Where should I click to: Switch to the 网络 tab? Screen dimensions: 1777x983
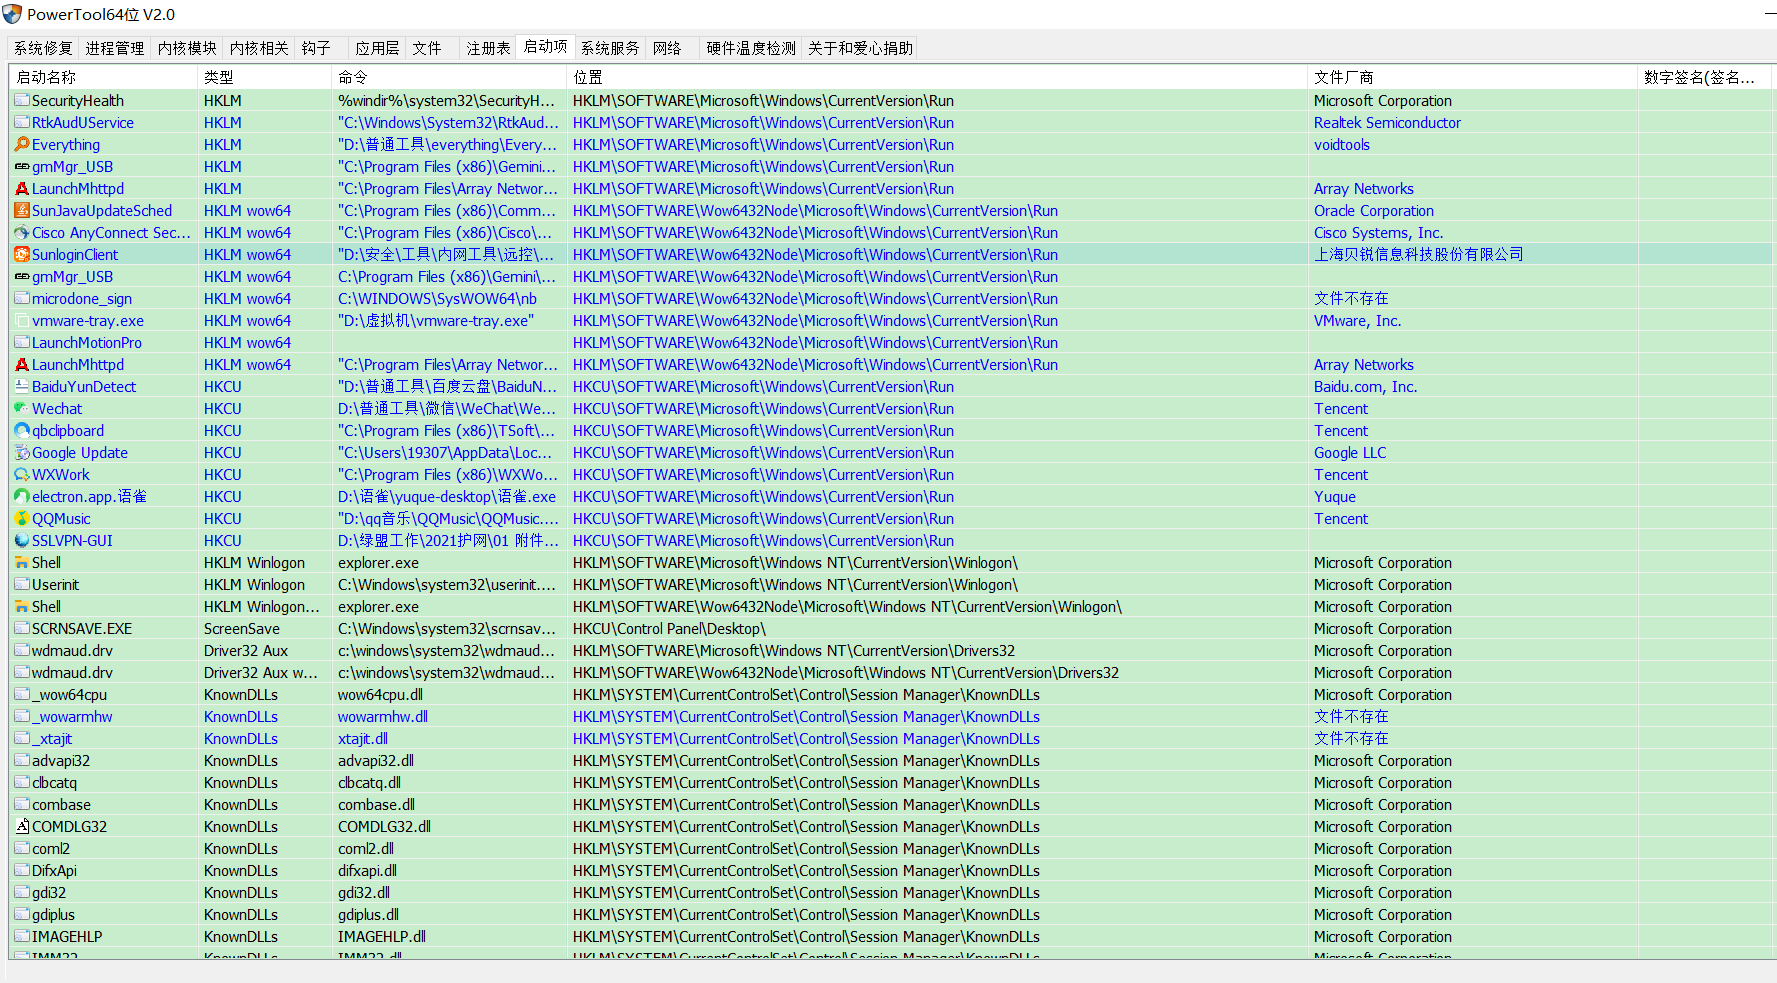click(672, 48)
